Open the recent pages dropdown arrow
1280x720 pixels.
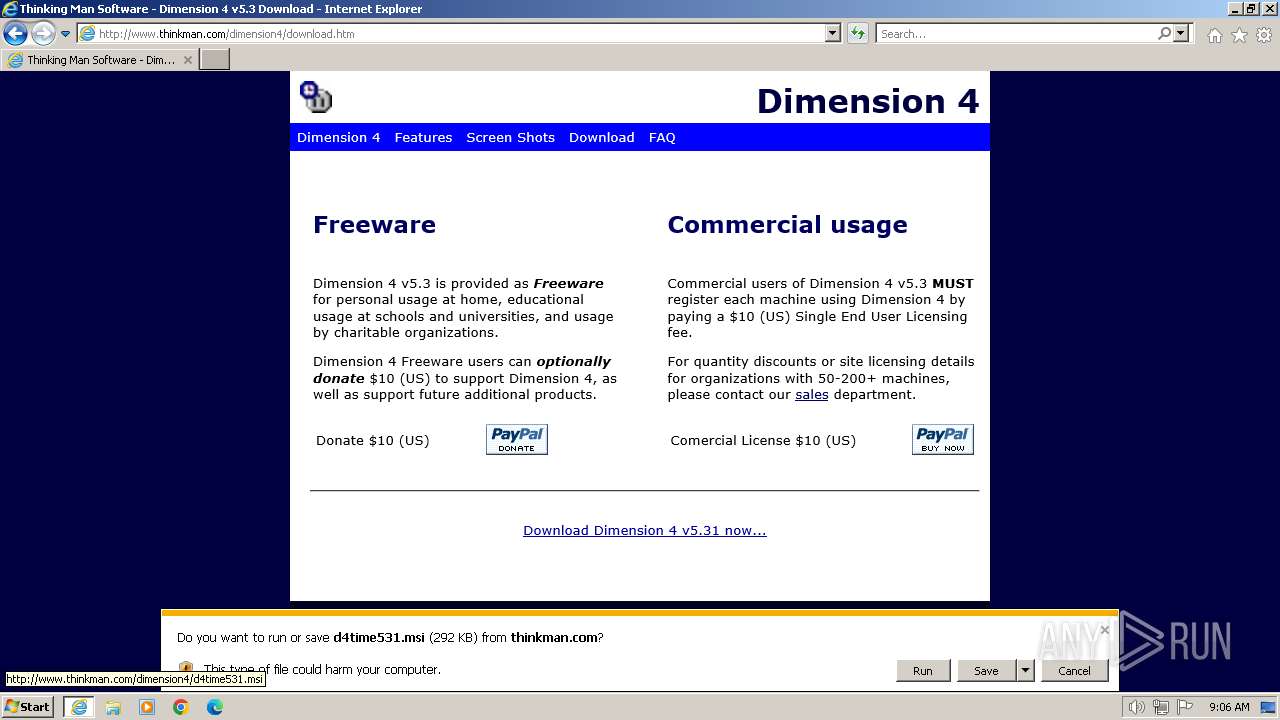[66, 34]
